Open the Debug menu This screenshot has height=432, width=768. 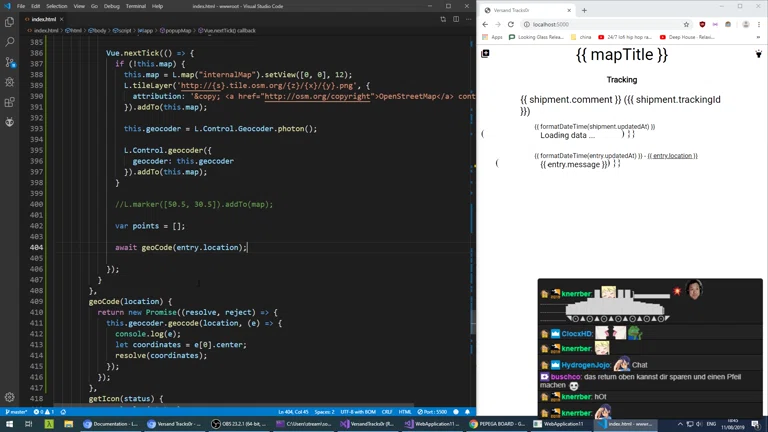(x=112, y=6)
